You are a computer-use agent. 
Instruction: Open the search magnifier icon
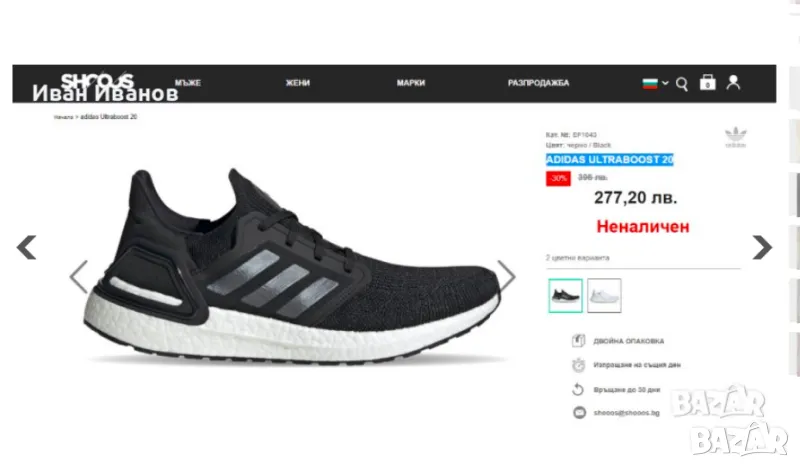point(682,84)
